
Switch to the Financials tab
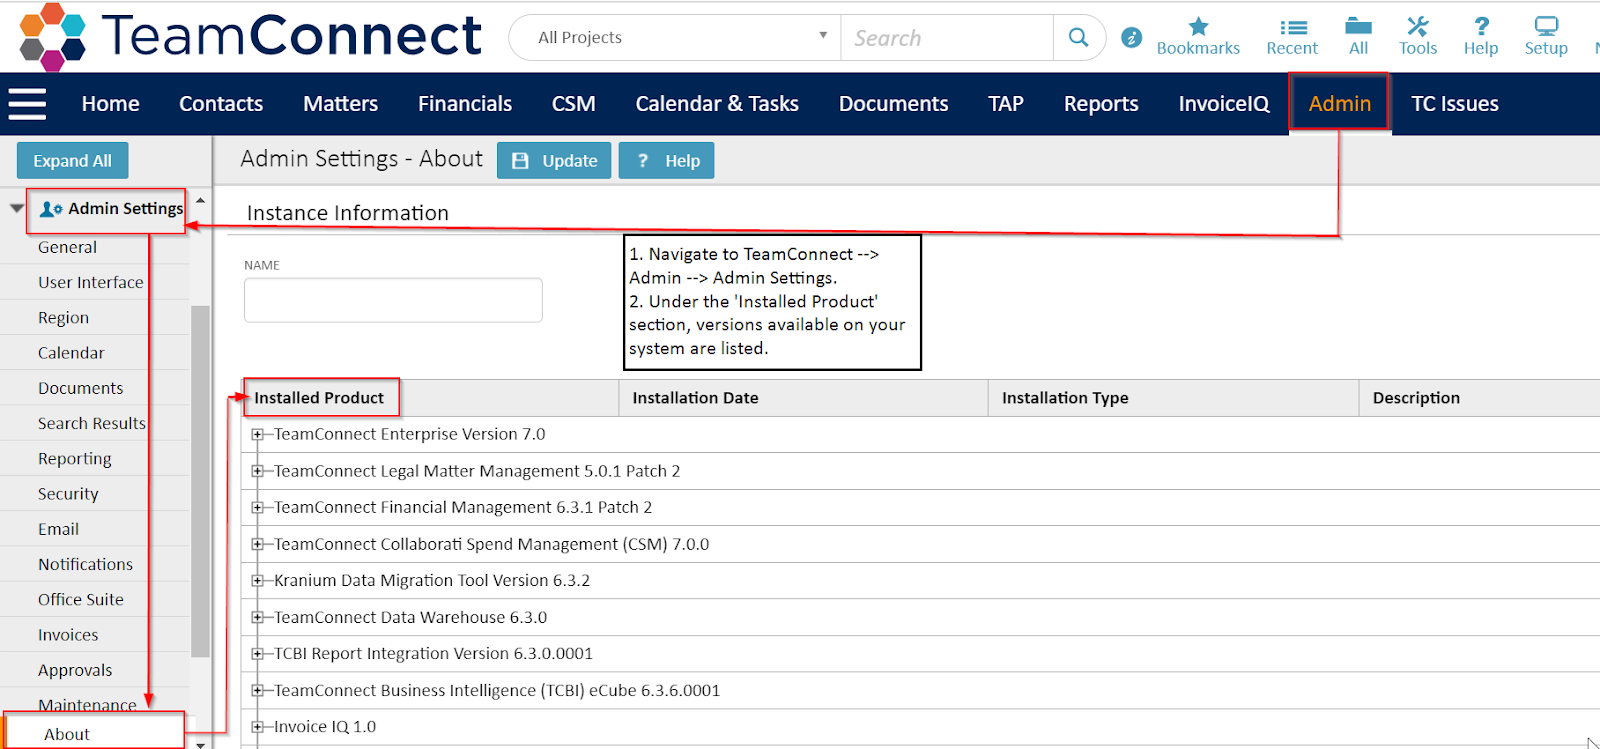pos(465,104)
